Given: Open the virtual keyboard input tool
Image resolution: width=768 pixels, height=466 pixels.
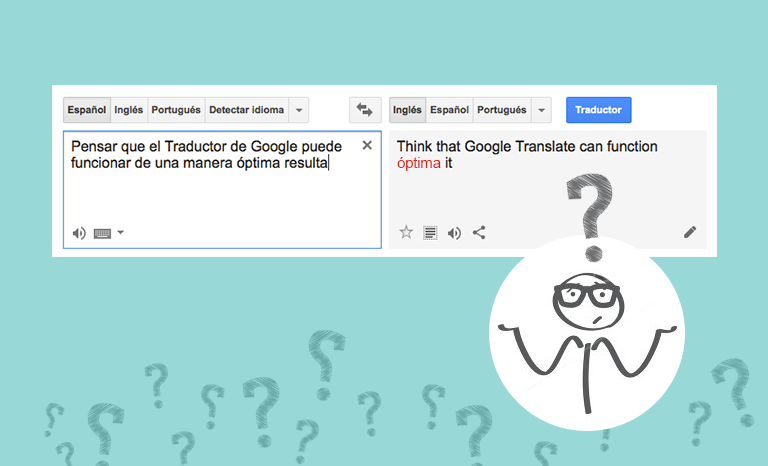Looking at the screenshot, I should tap(102, 233).
